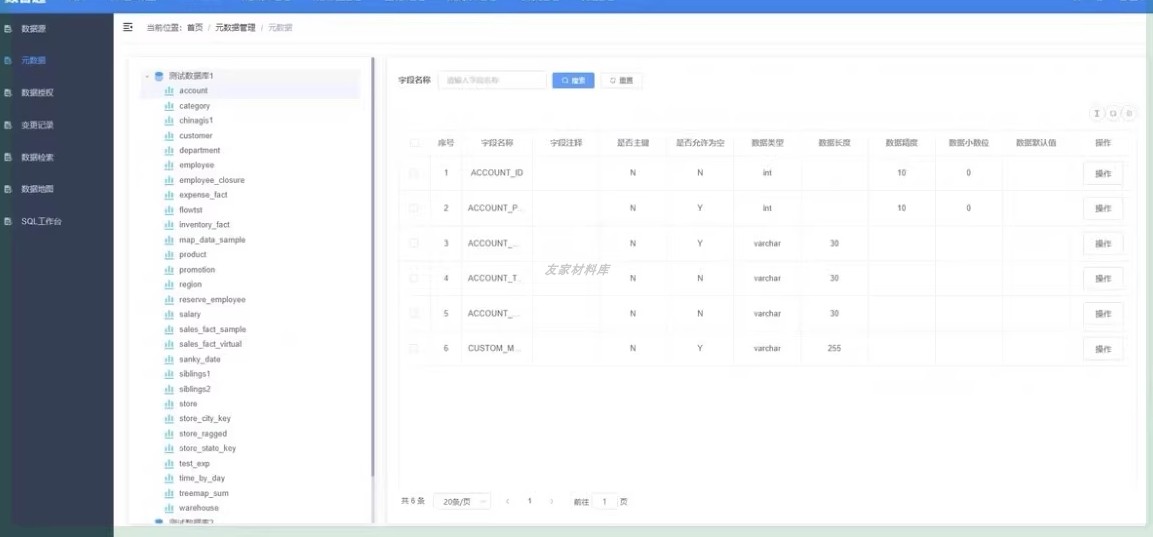
Task: Tick the checkbox for row ACCOUNT_ID
Action: 414,173
